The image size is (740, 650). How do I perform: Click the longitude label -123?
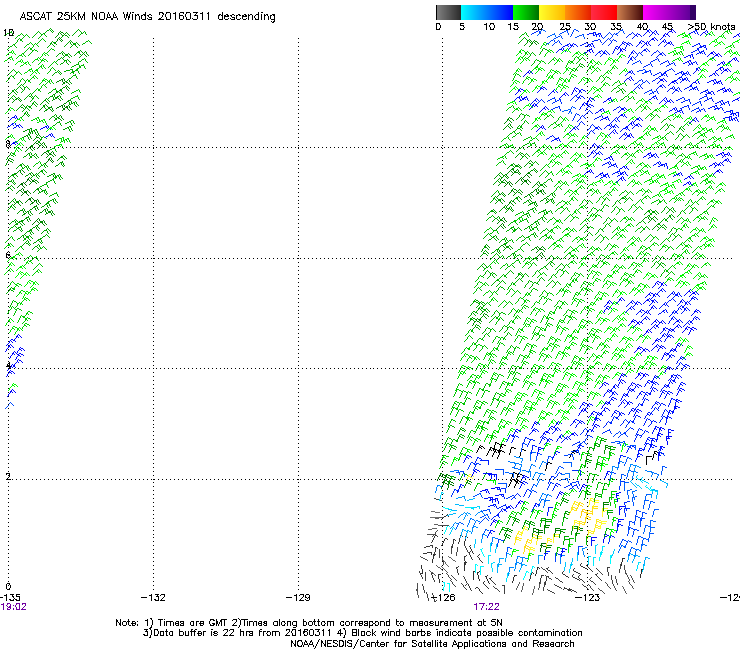pyautogui.click(x=588, y=598)
